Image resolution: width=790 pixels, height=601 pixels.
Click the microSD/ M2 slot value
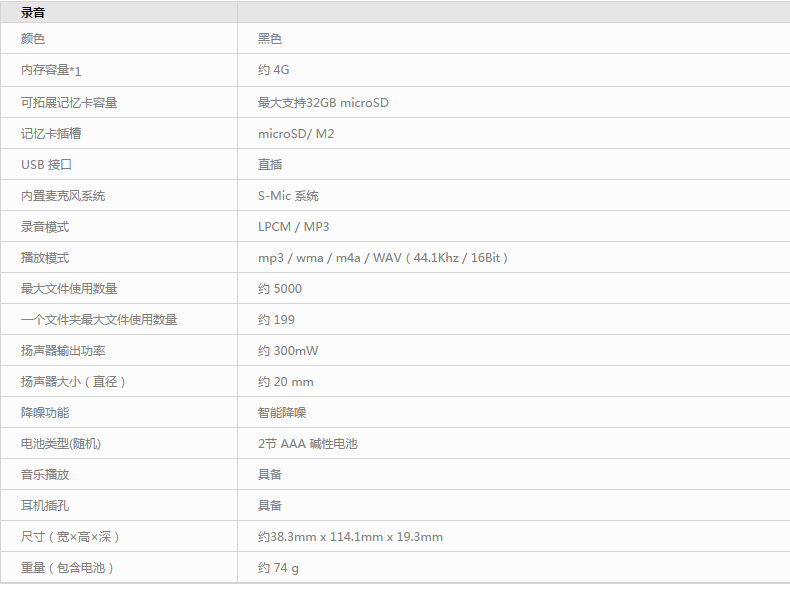(x=296, y=133)
